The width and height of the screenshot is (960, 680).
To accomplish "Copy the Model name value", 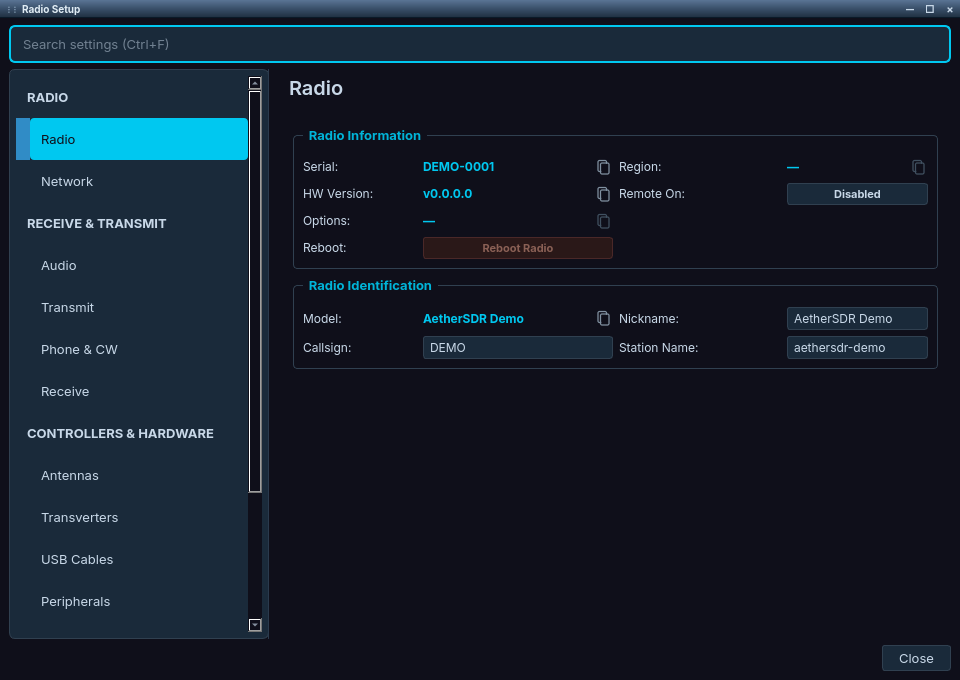I will coord(603,318).
